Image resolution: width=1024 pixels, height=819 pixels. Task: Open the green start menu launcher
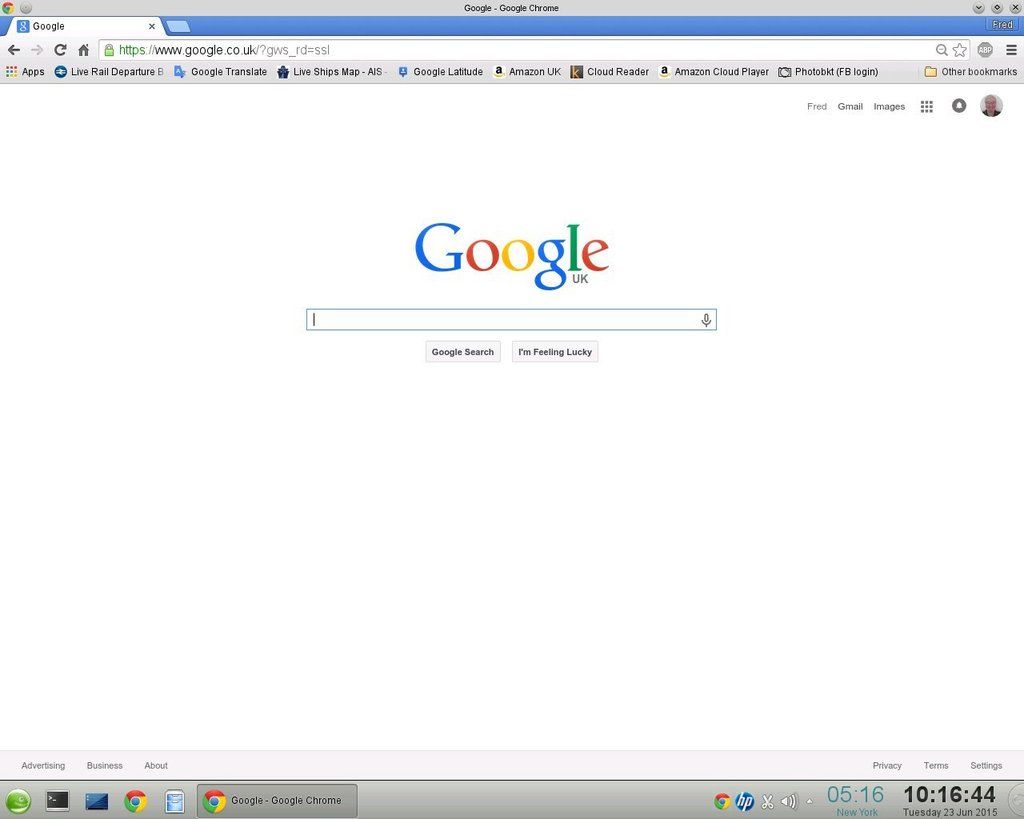(x=18, y=801)
